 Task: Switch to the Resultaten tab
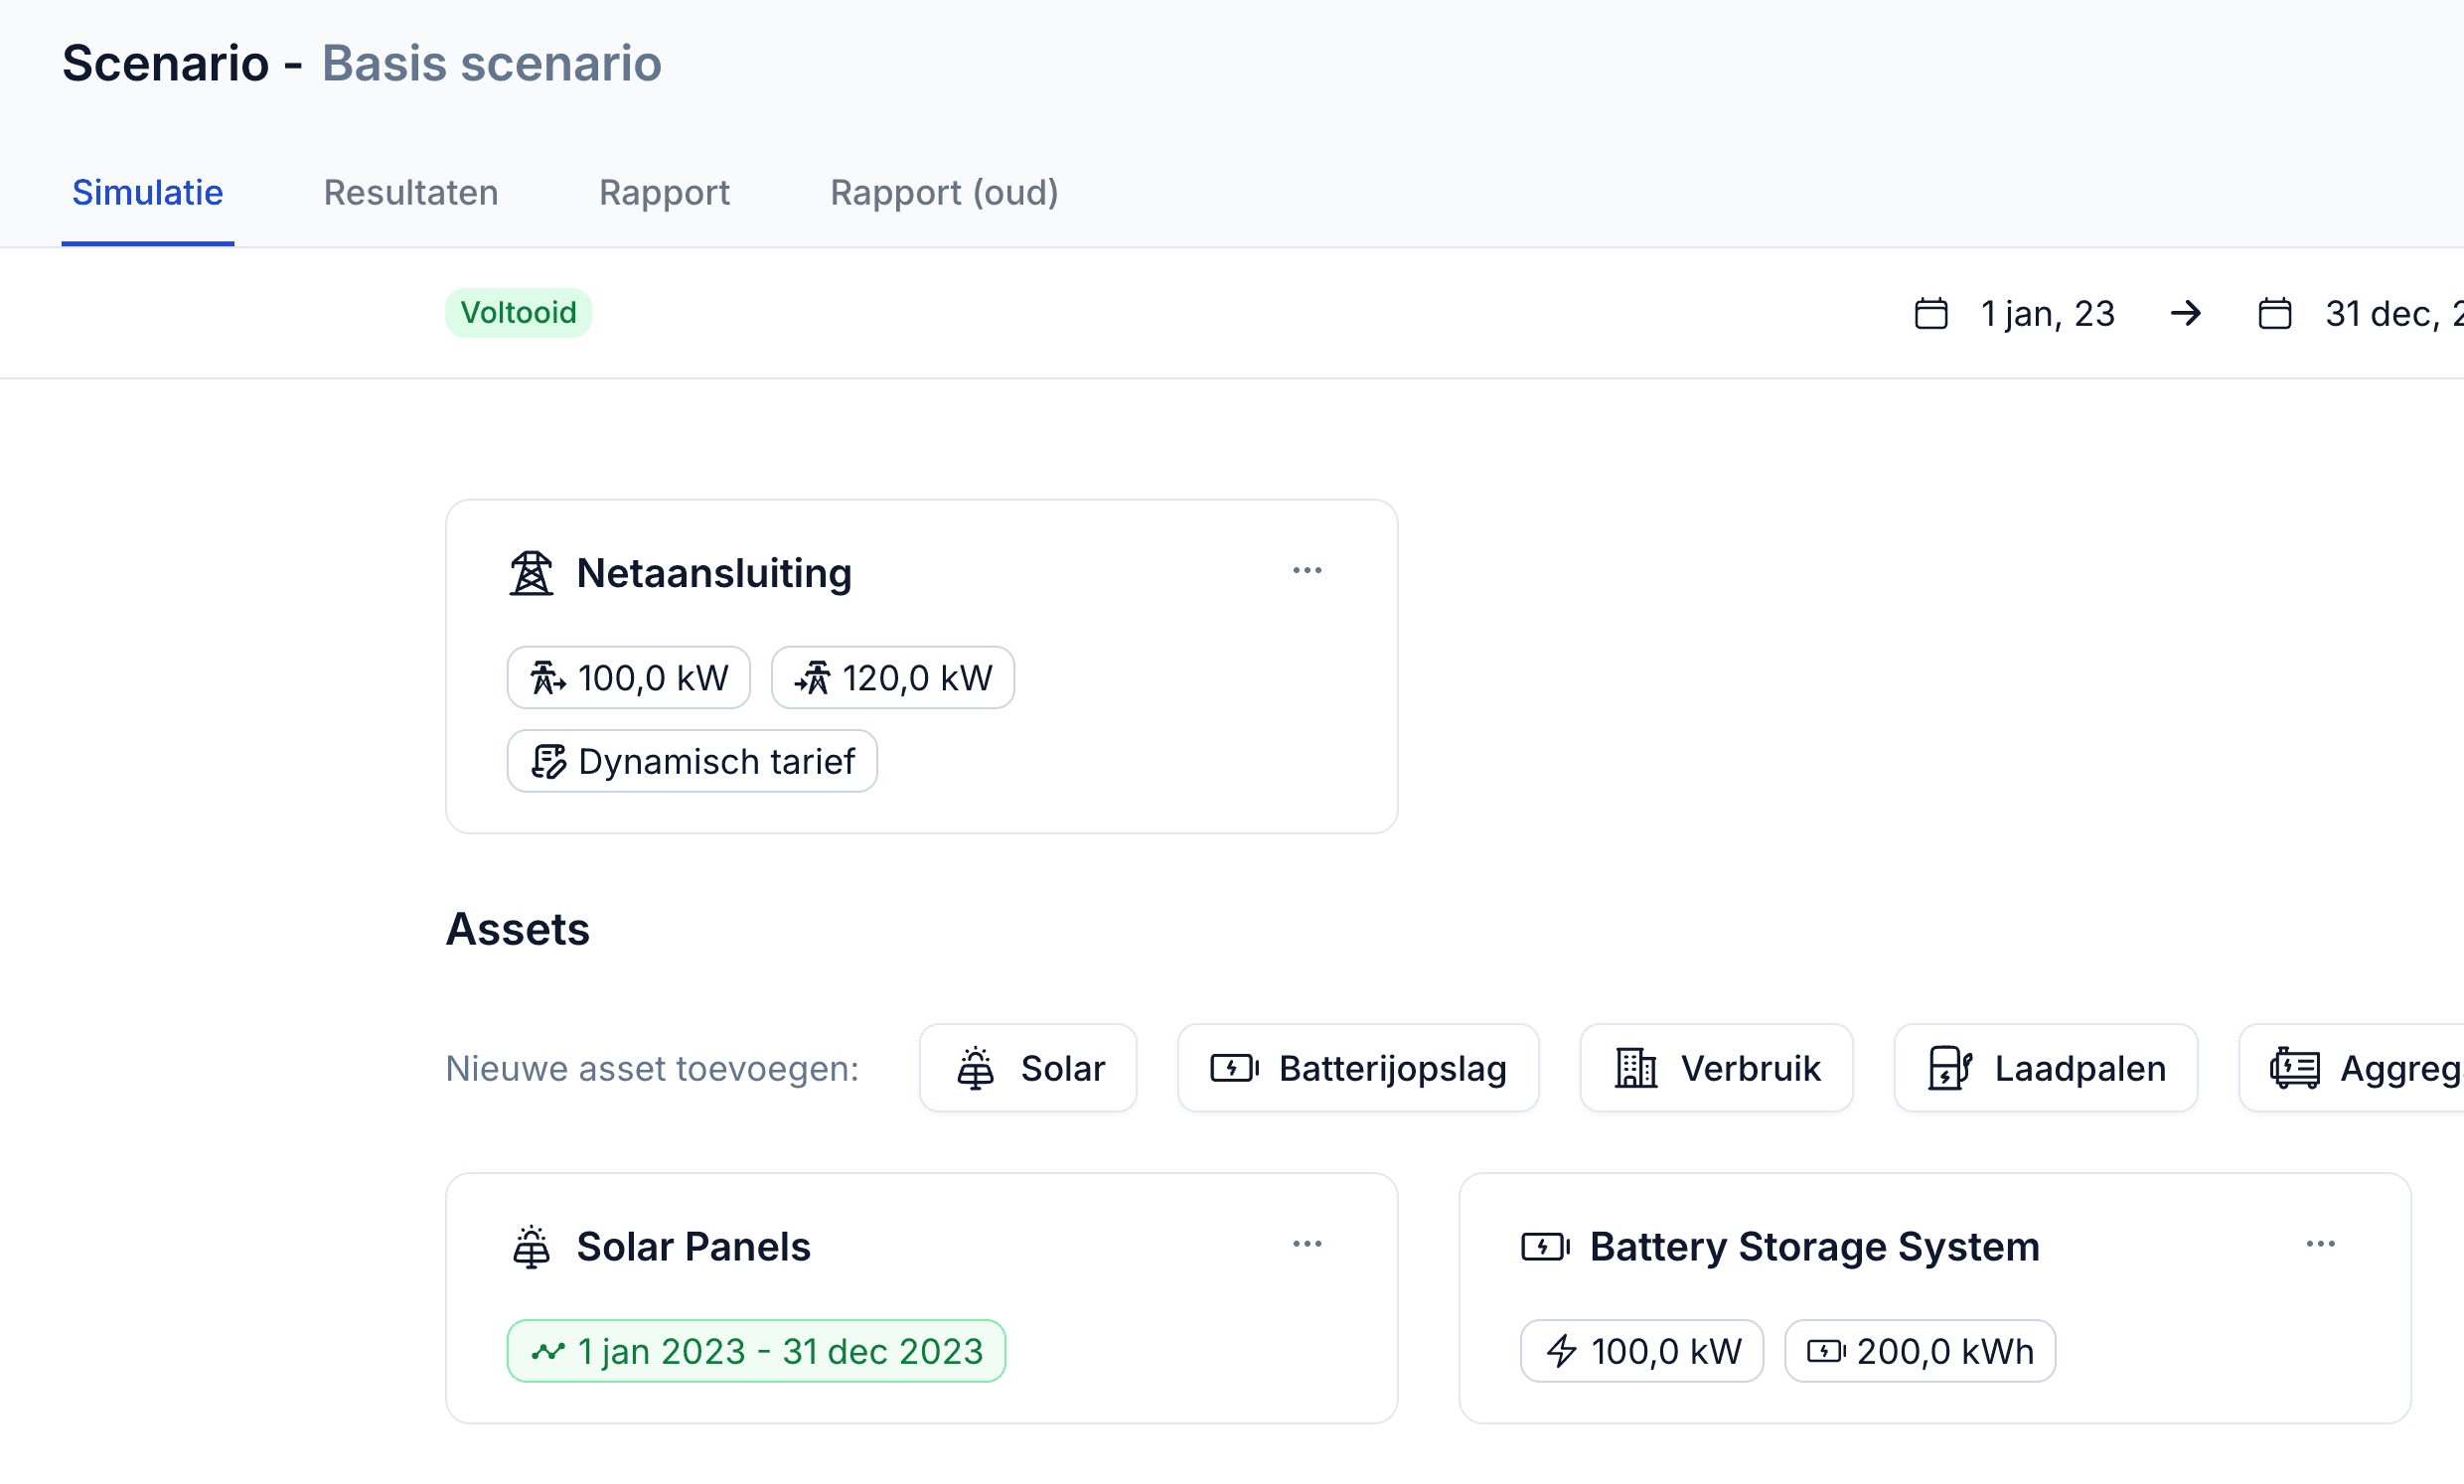(410, 192)
